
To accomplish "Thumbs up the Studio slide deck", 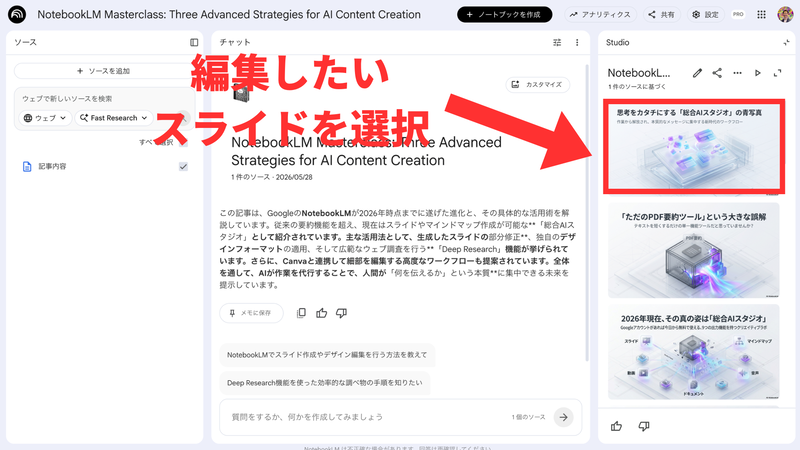I will (616, 426).
